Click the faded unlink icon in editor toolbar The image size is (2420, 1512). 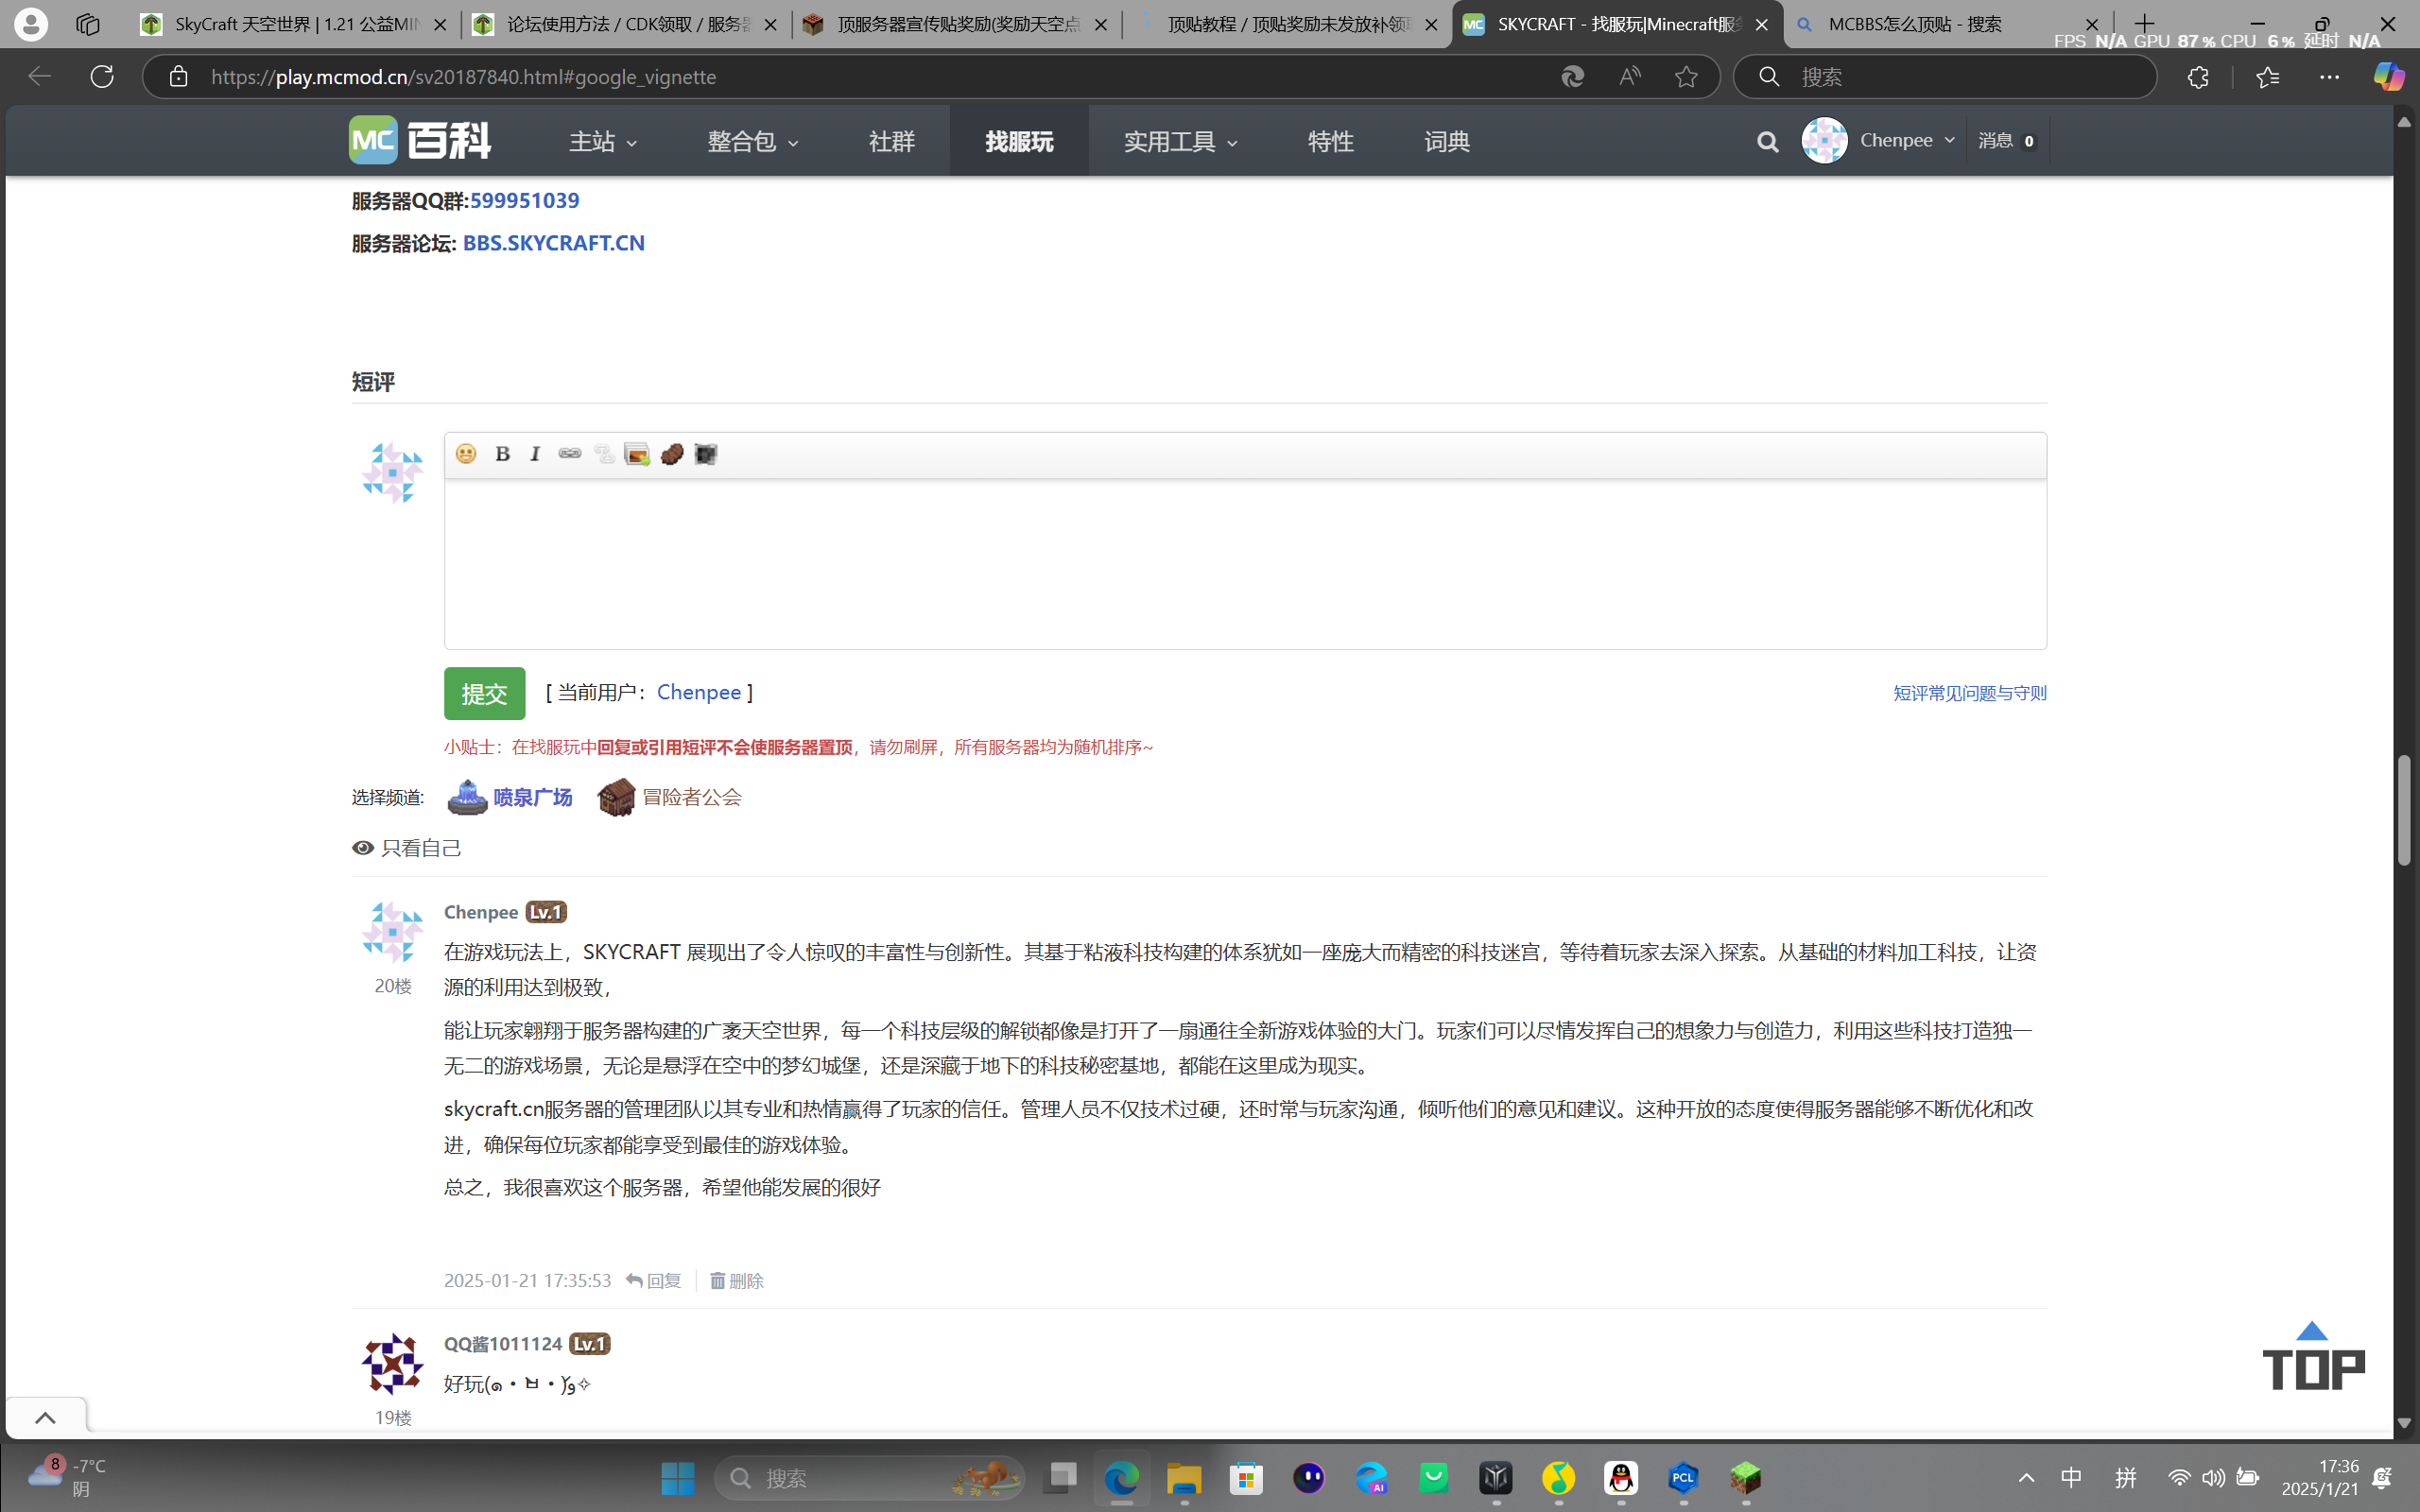coord(603,454)
